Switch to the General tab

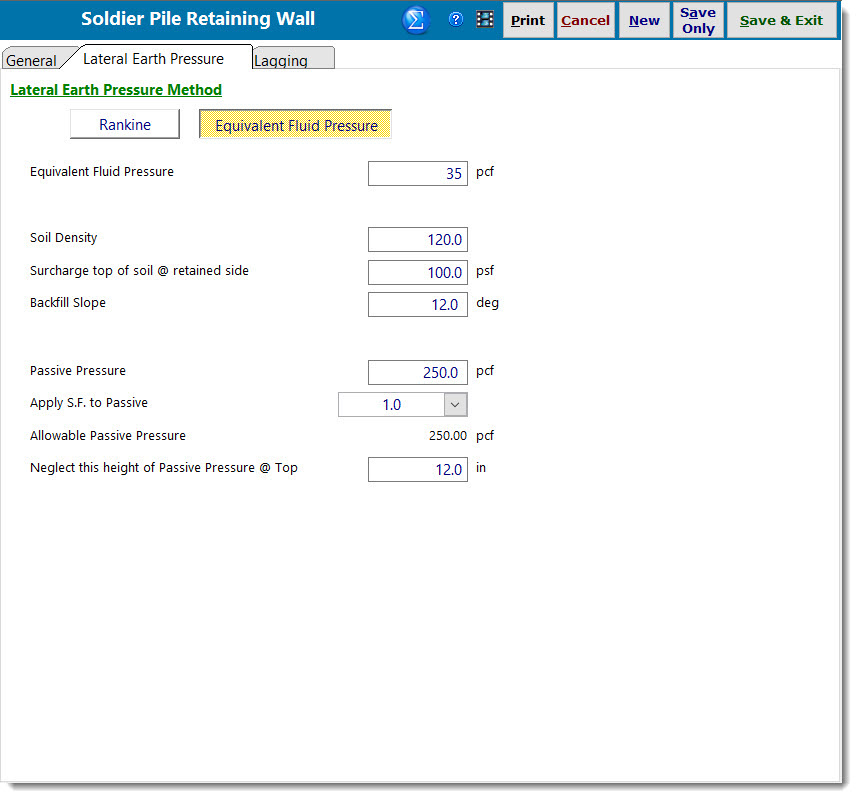(31, 60)
